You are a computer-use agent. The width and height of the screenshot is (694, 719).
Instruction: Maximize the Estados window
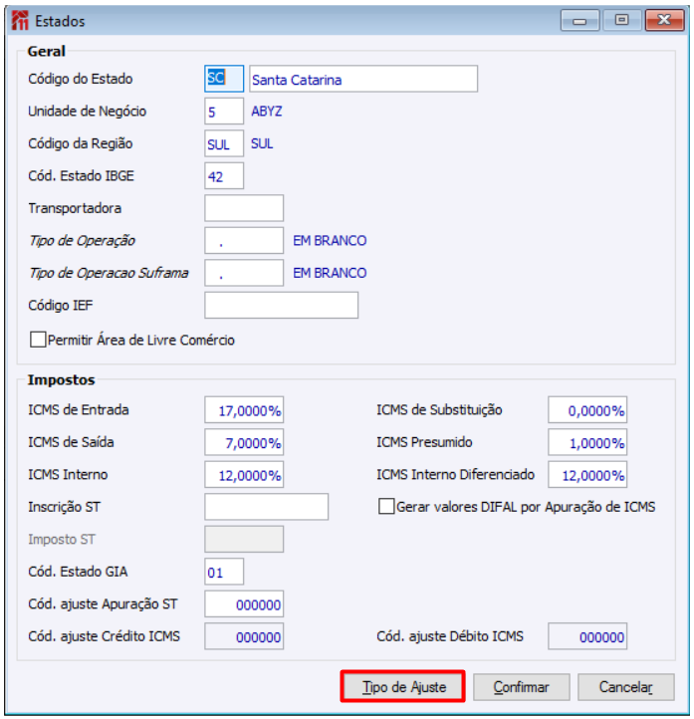click(x=622, y=20)
